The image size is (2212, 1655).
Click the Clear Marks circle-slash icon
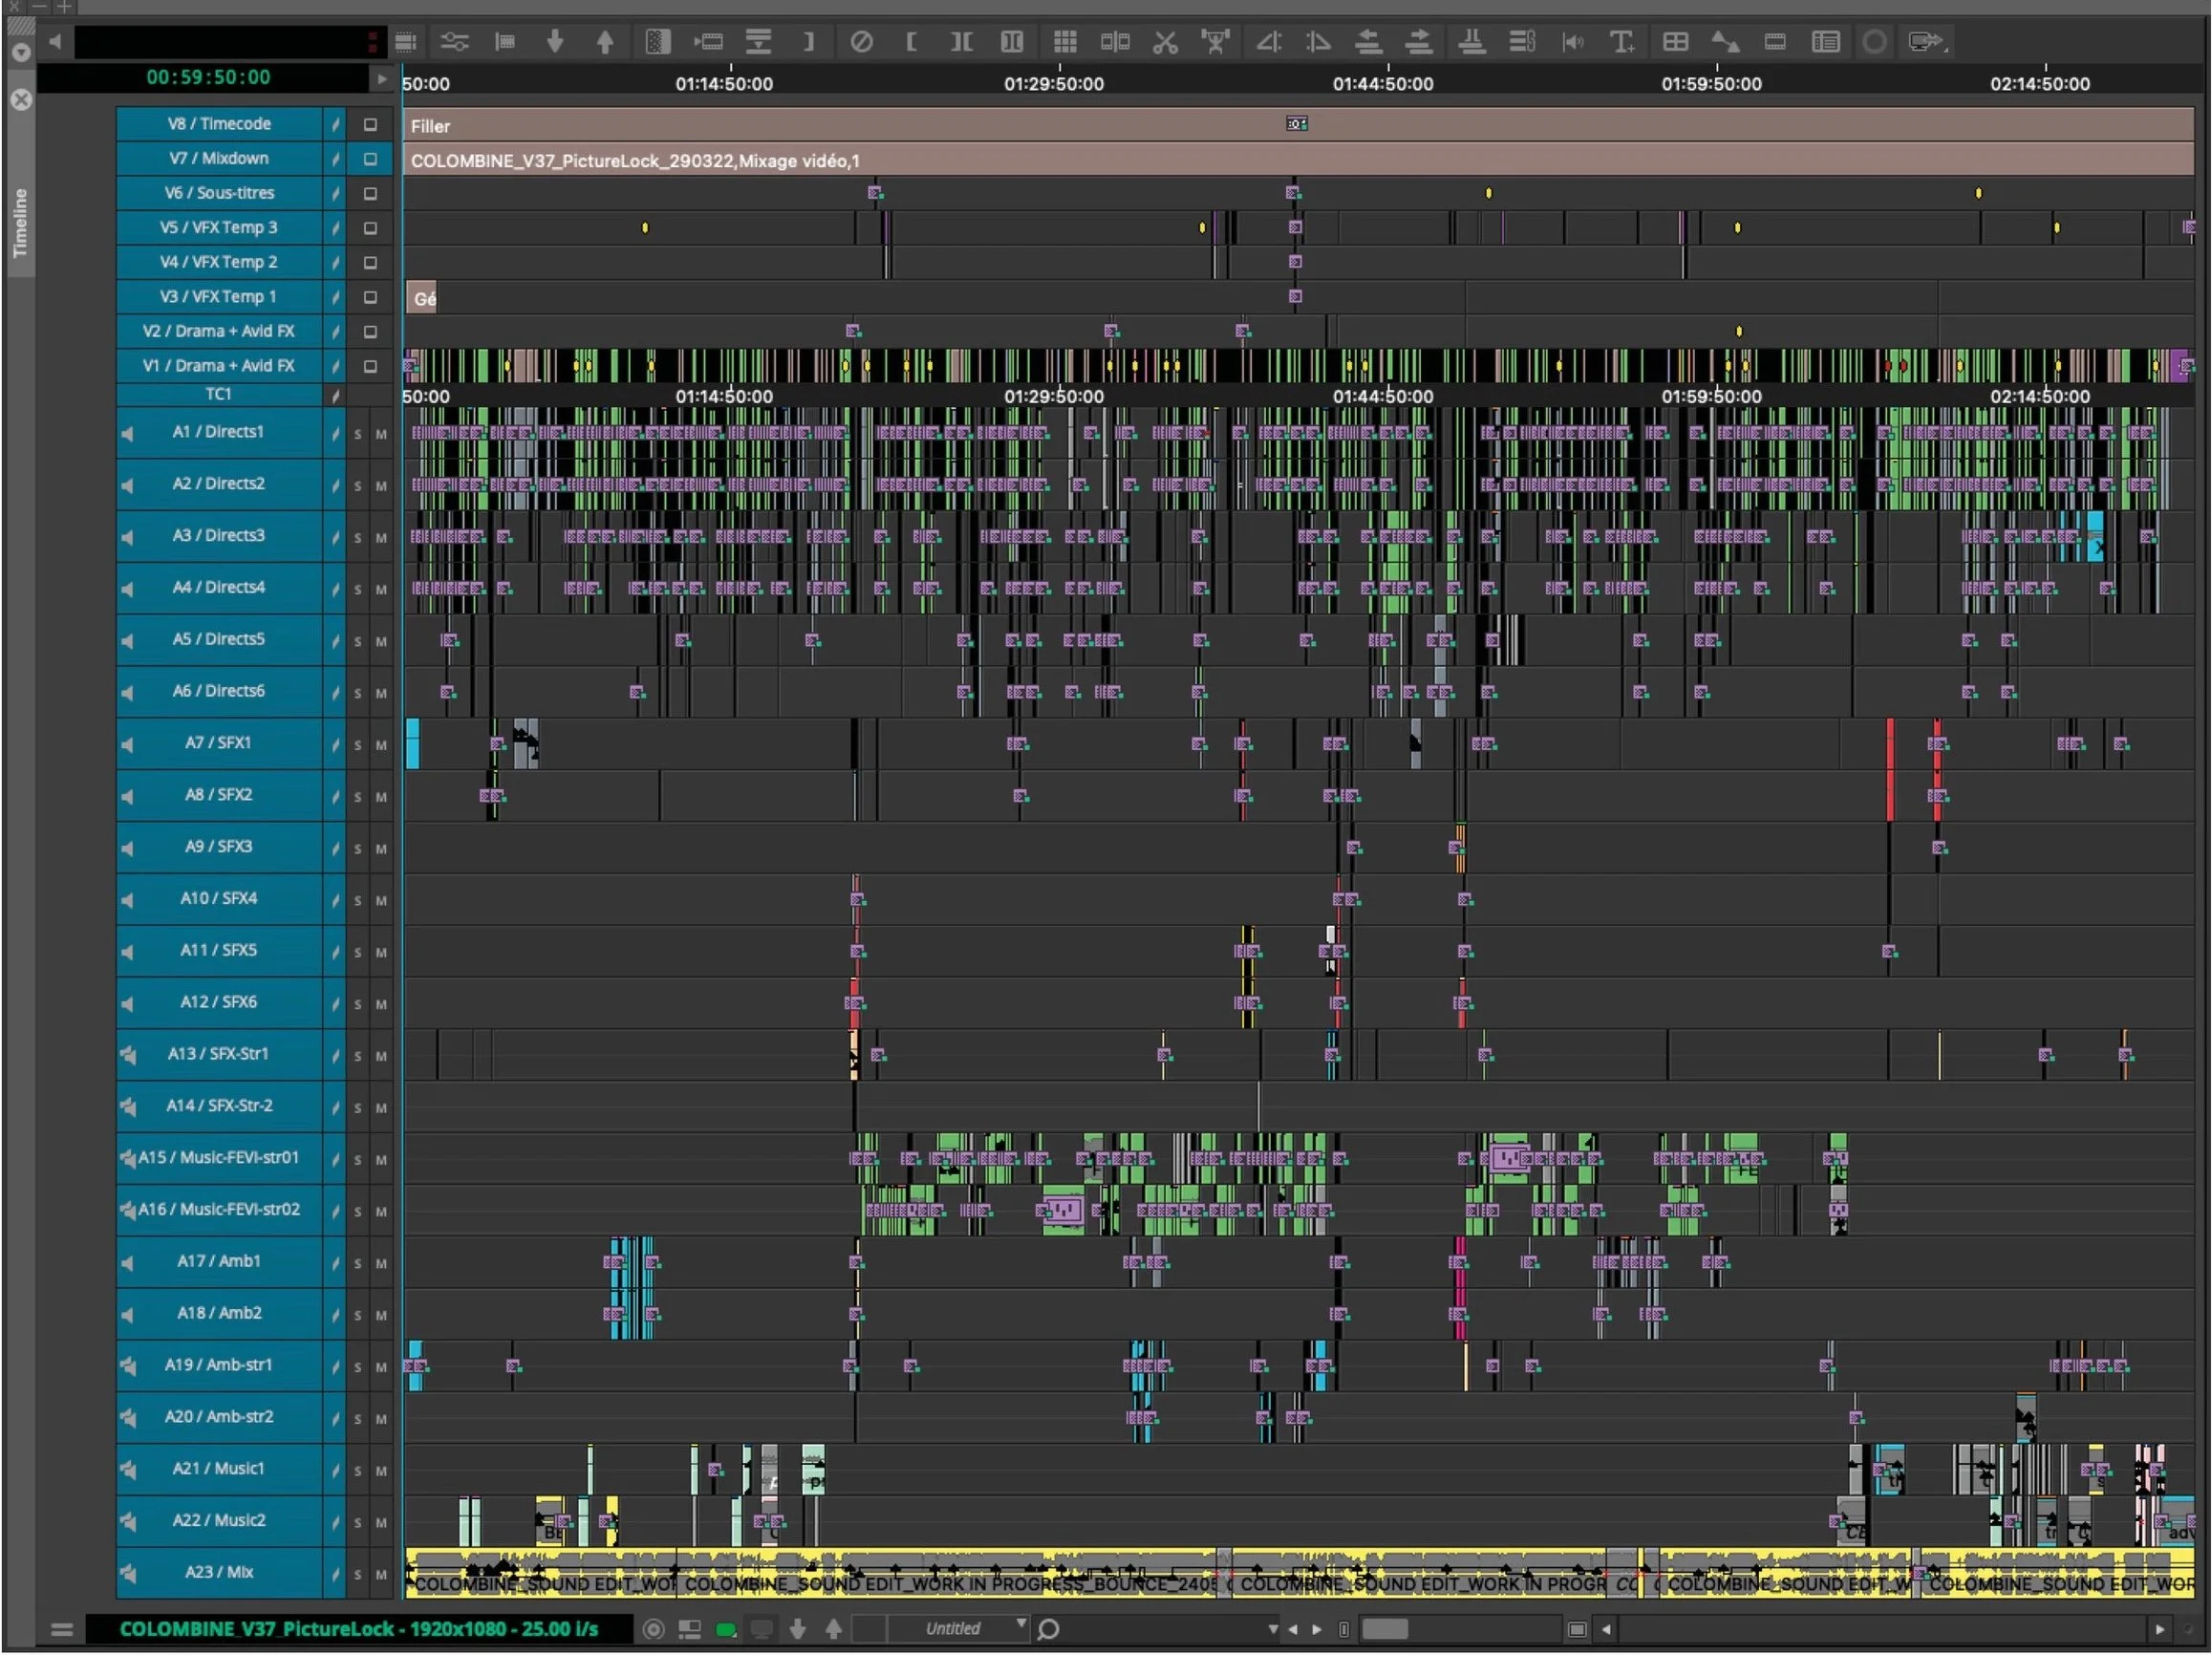point(861,42)
